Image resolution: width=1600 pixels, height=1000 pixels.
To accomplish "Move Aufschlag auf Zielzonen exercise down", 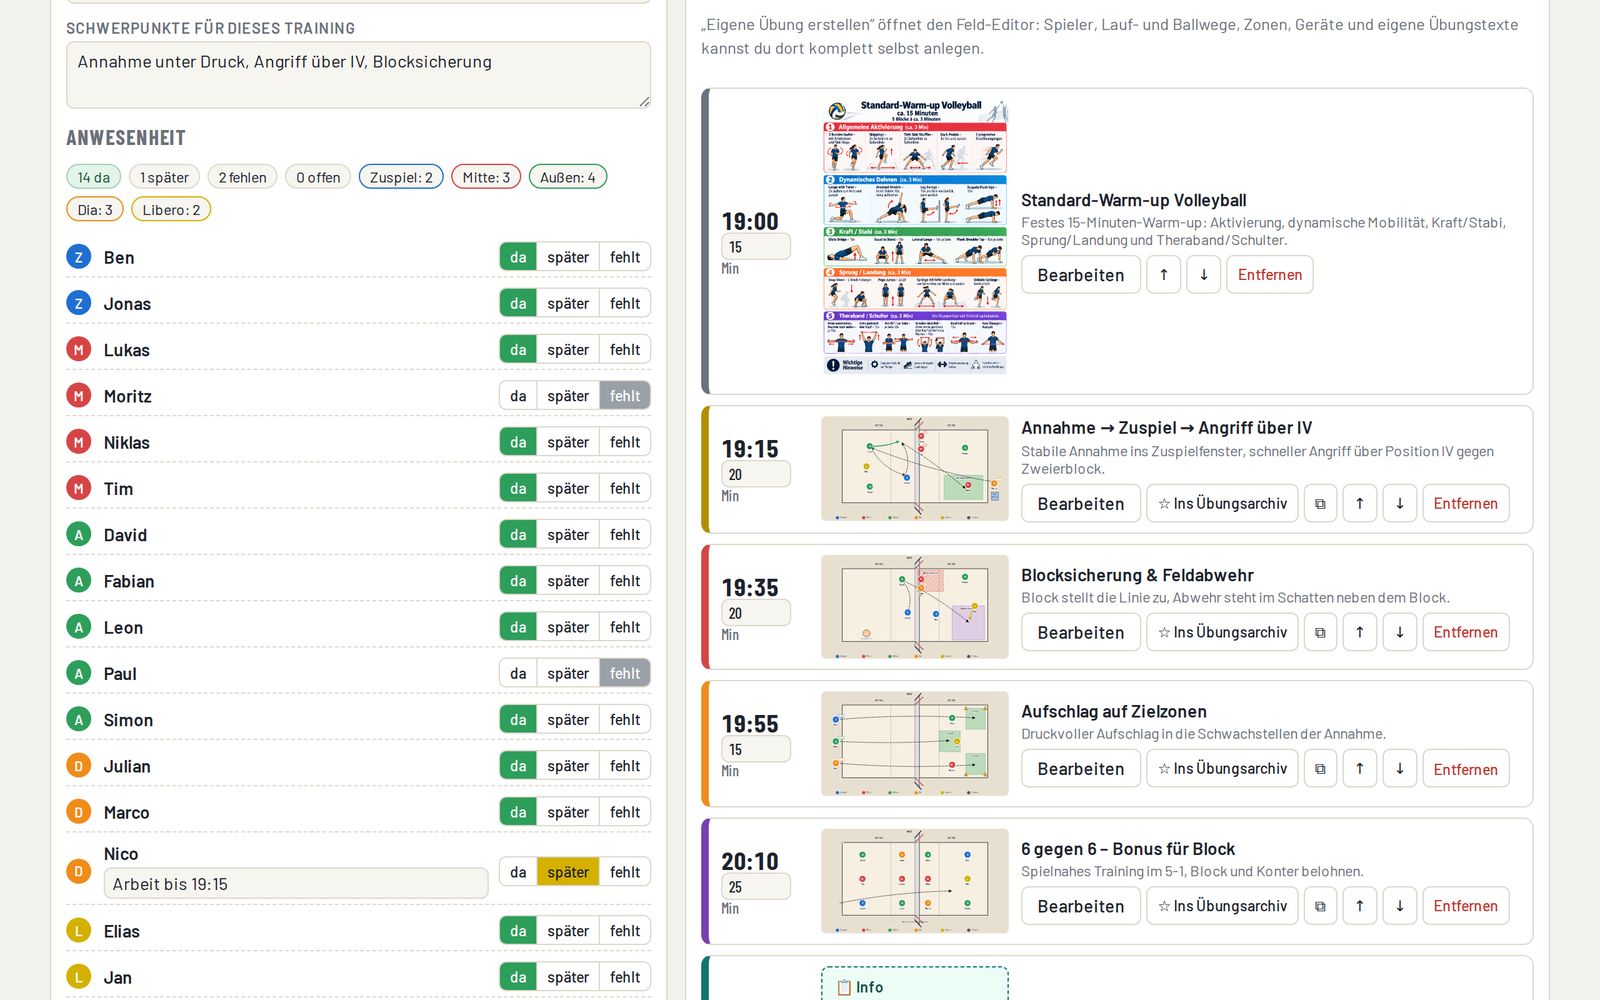I will pyautogui.click(x=1400, y=769).
